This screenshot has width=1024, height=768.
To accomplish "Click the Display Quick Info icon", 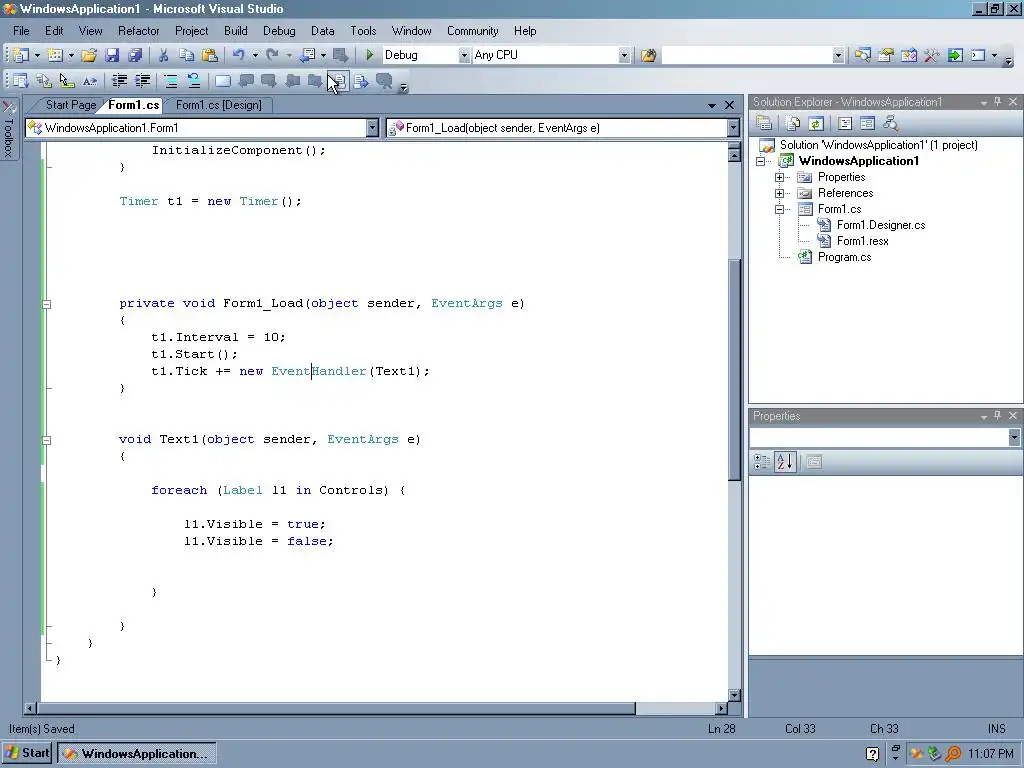I will pyautogui.click(x=67, y=81).
